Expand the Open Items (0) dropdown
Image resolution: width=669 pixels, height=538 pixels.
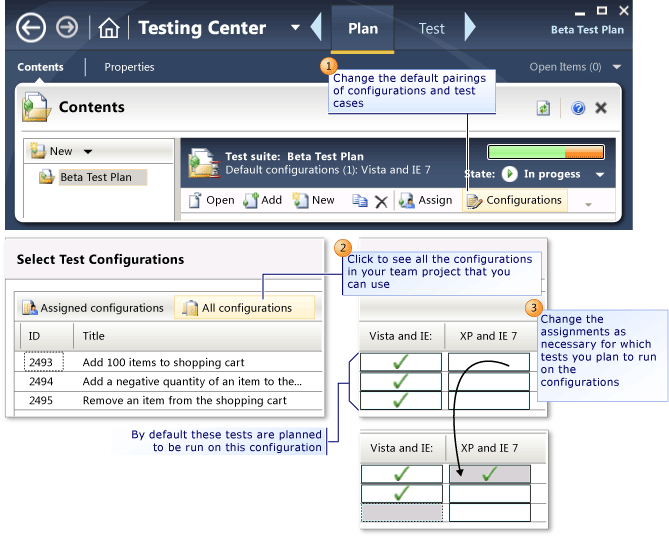pyautogui.click(x=617, y=67)
